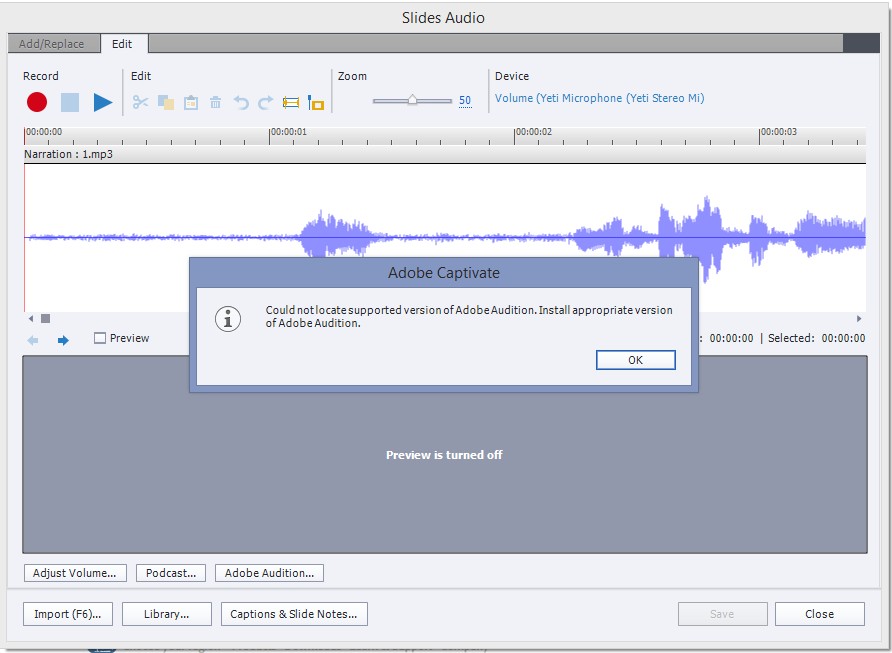This screenshot has width=892, height=653.
Task: Delete selected audio with the trash icon
Action: pyautogui.click(x=216, y=102)
